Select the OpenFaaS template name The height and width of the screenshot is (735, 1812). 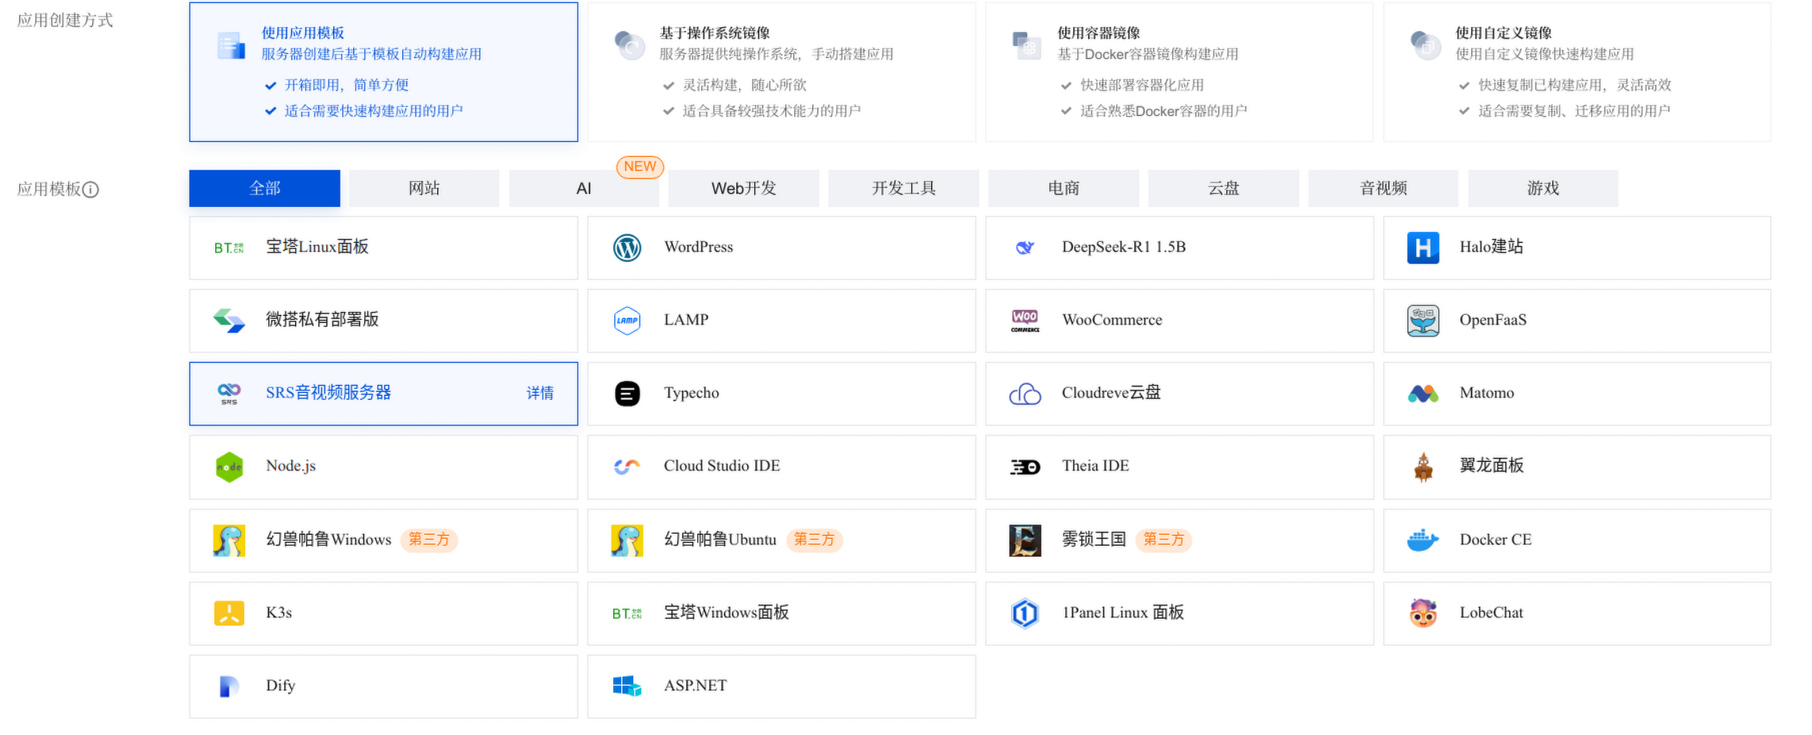pyautogui.click(x=1493, y=320)
